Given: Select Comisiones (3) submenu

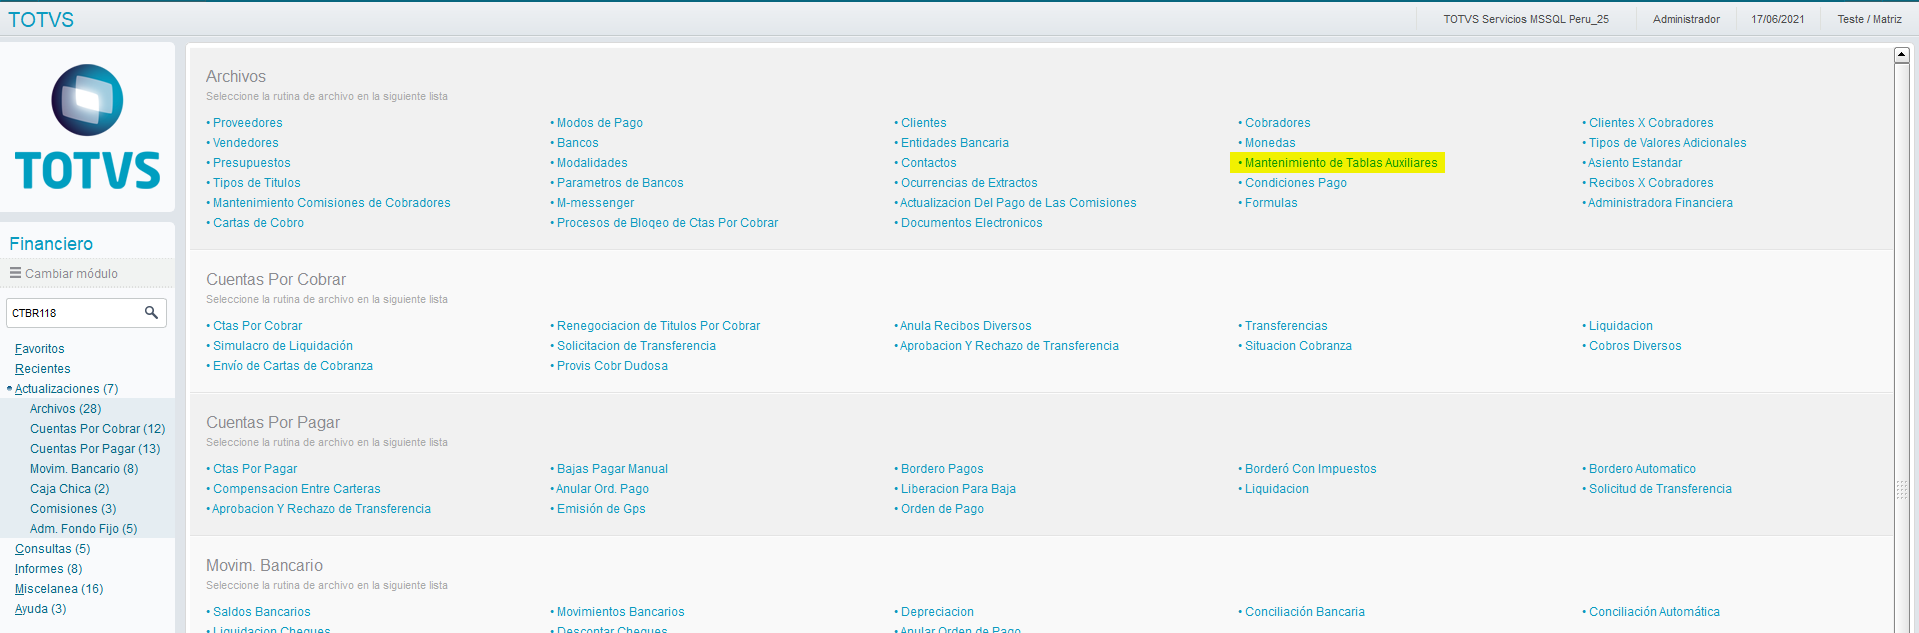Looking at the screenshot, I should pos(73,509).
